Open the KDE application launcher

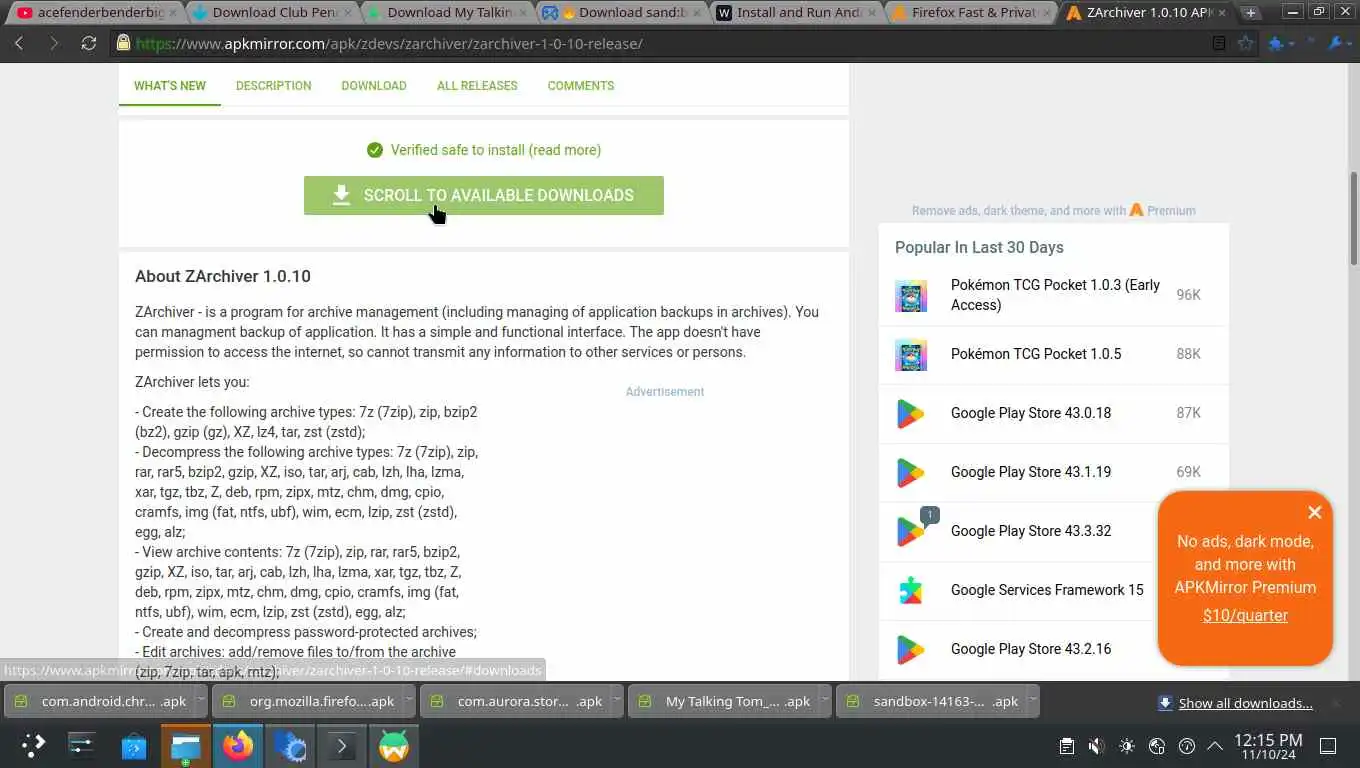point(34,746)
